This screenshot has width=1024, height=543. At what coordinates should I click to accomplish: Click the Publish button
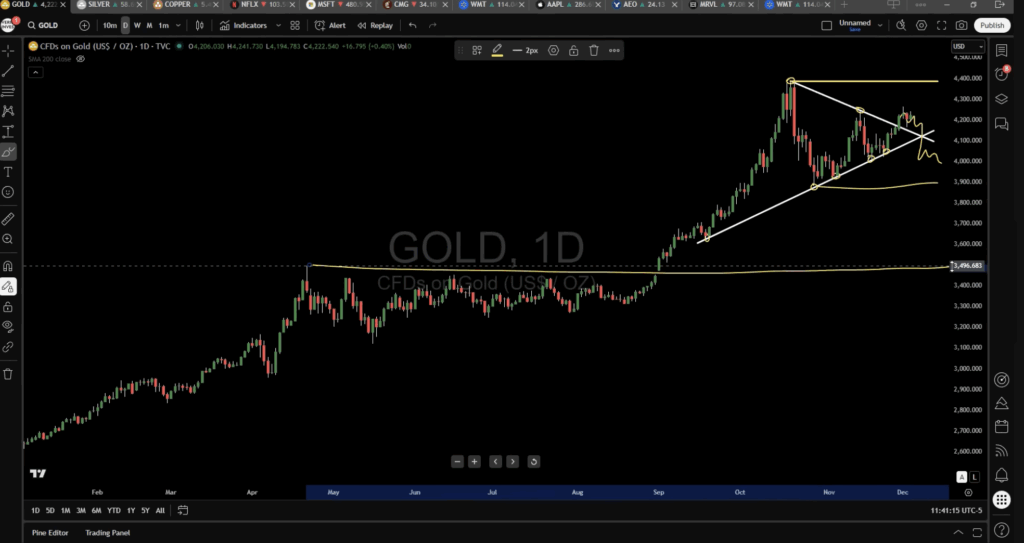(x=991, y=25)
